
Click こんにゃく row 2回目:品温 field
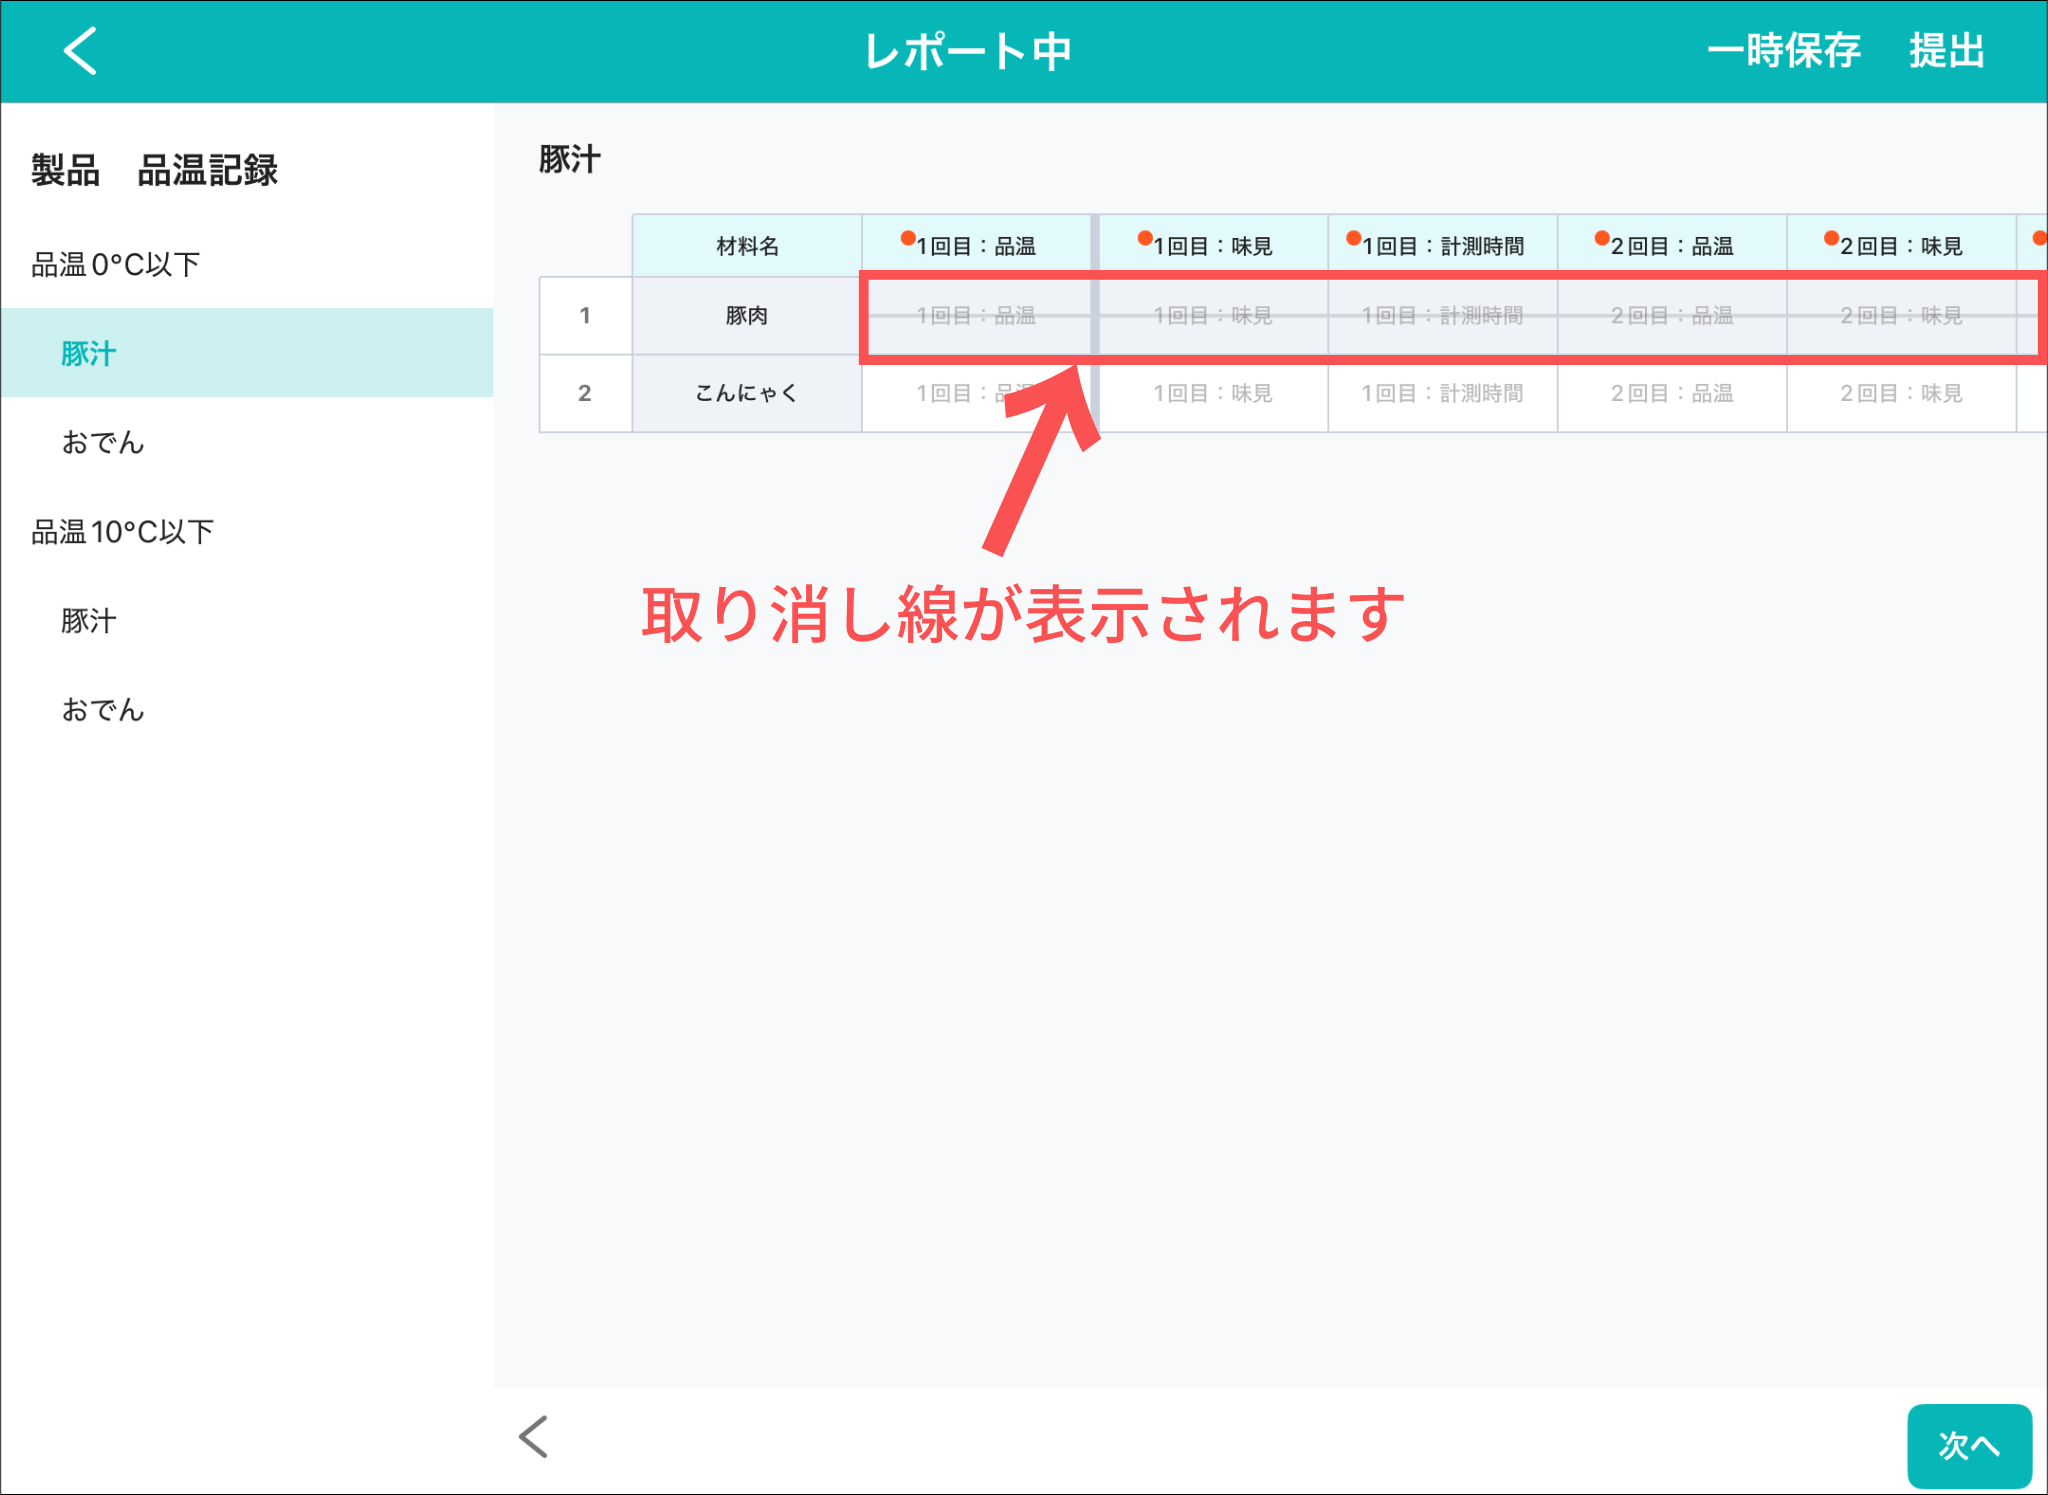click(1671, 393)
